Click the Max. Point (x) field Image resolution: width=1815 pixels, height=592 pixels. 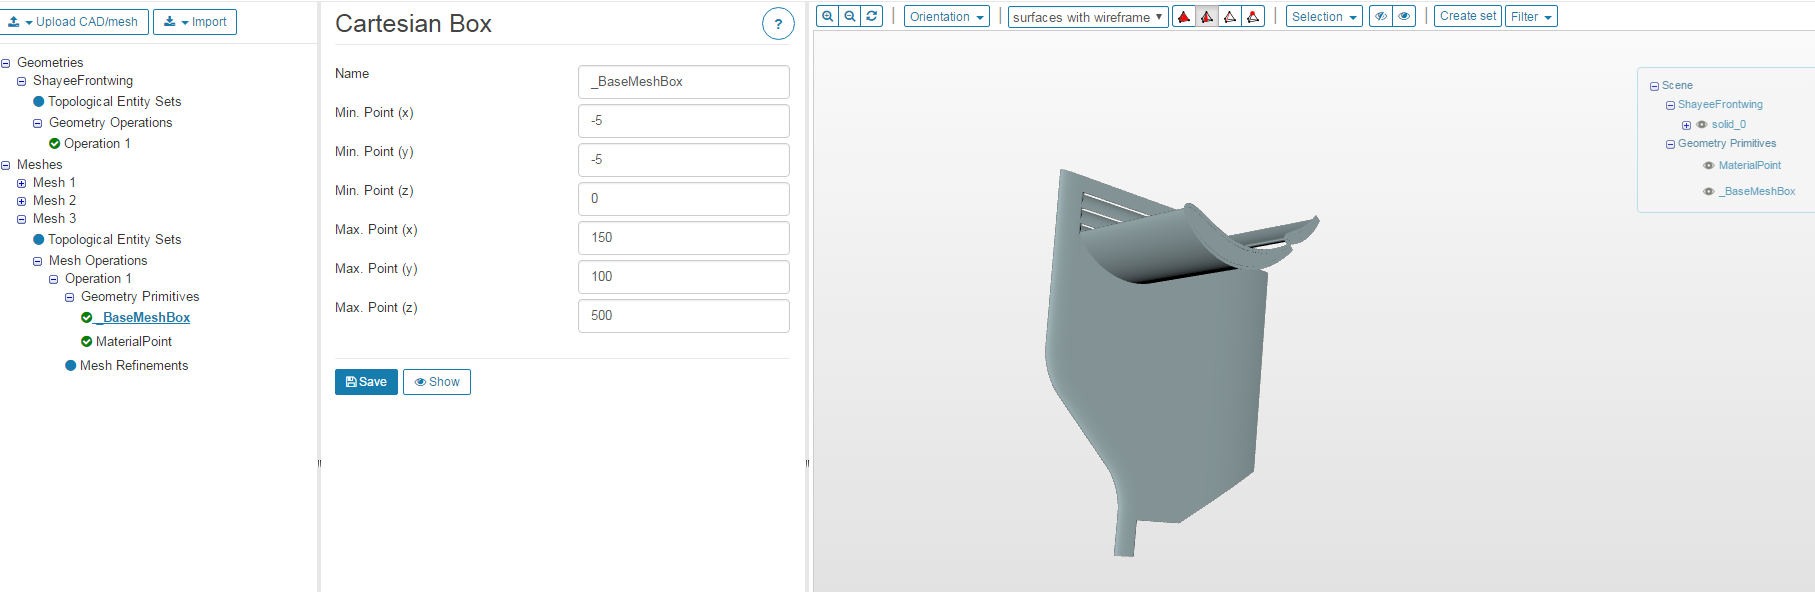(x=684, y=238)
